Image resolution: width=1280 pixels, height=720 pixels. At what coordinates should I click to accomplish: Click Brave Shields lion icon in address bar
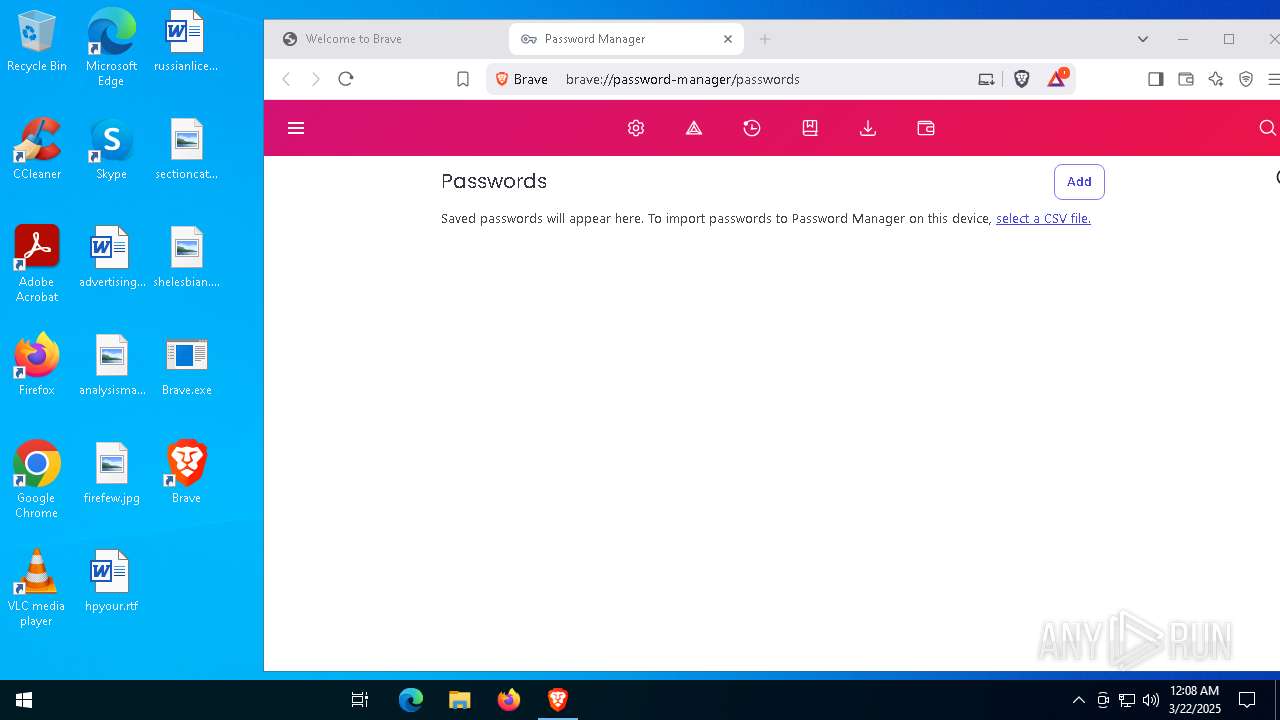pos(1021,79)
